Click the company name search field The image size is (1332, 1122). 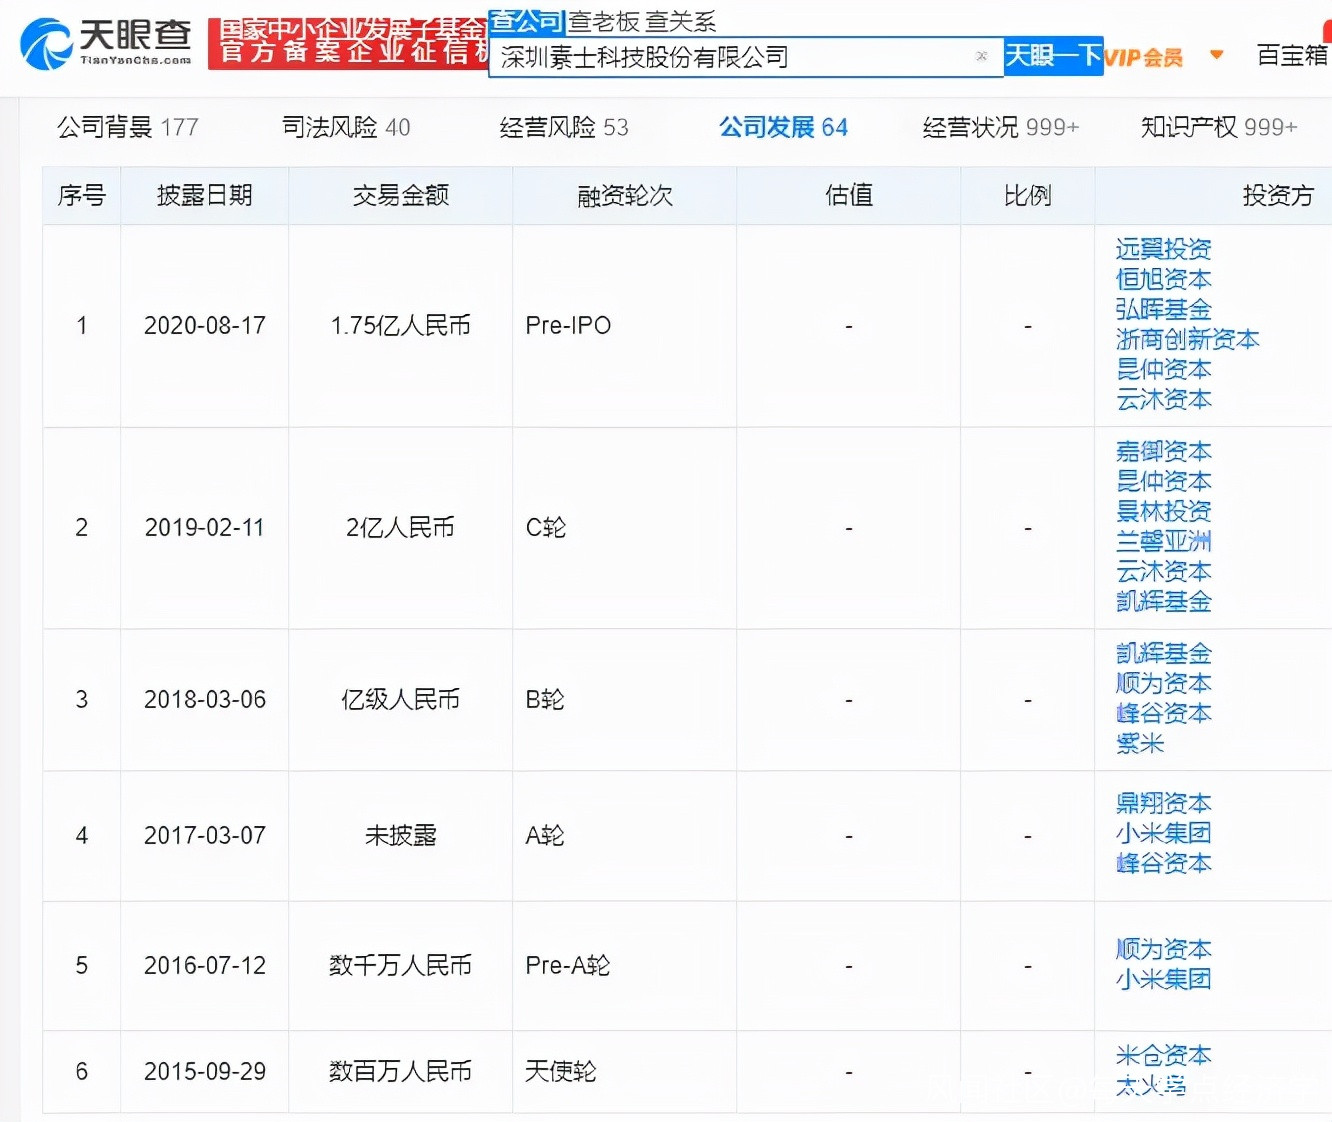(x=730, y=57)
